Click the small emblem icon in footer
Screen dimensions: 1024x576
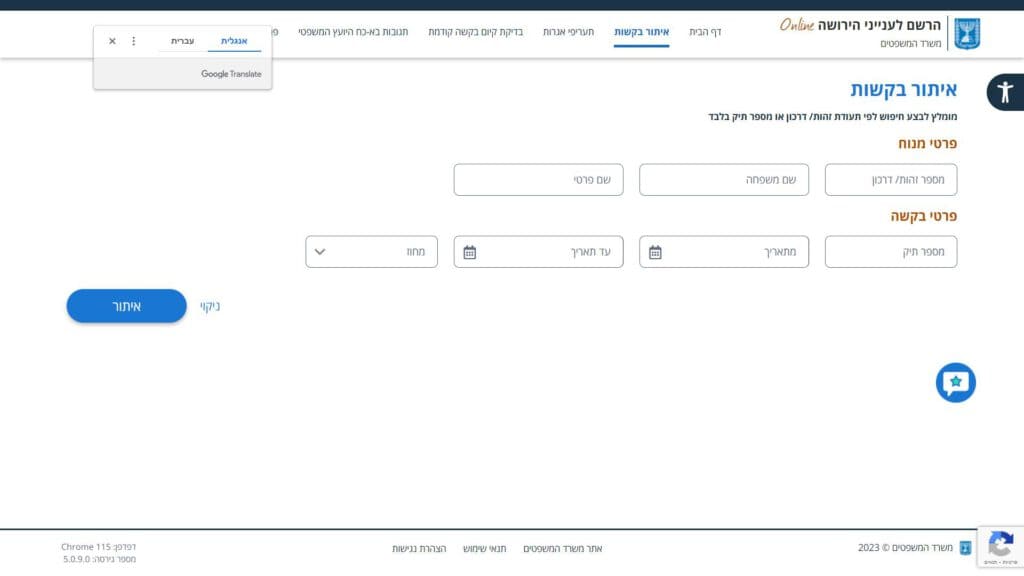pyautogui.click(x=965, y=548)
